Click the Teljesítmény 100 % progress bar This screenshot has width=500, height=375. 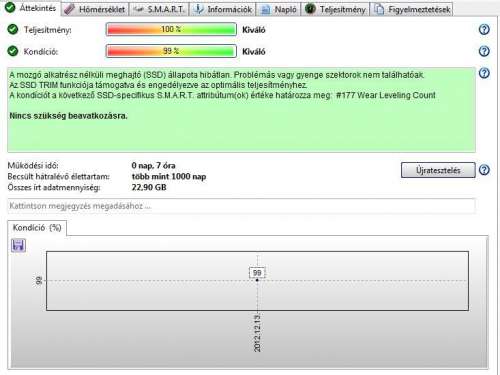click(171, 29)
